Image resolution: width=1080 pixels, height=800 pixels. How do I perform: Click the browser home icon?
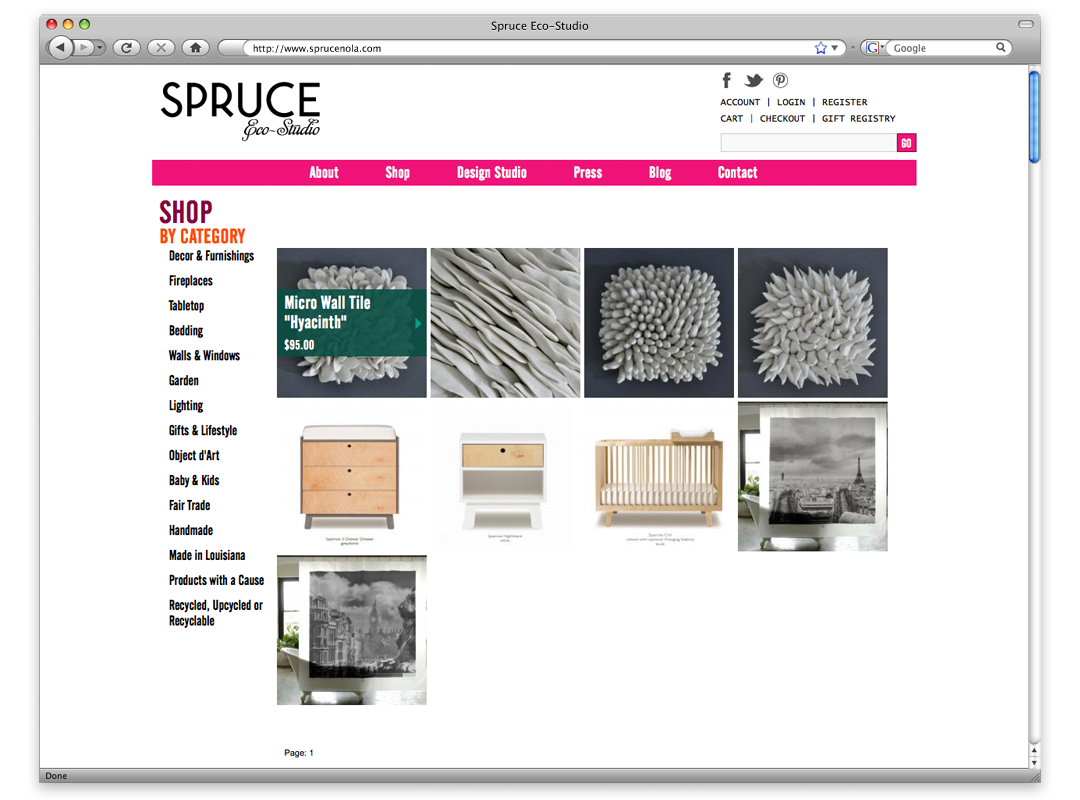click(195, 47)
